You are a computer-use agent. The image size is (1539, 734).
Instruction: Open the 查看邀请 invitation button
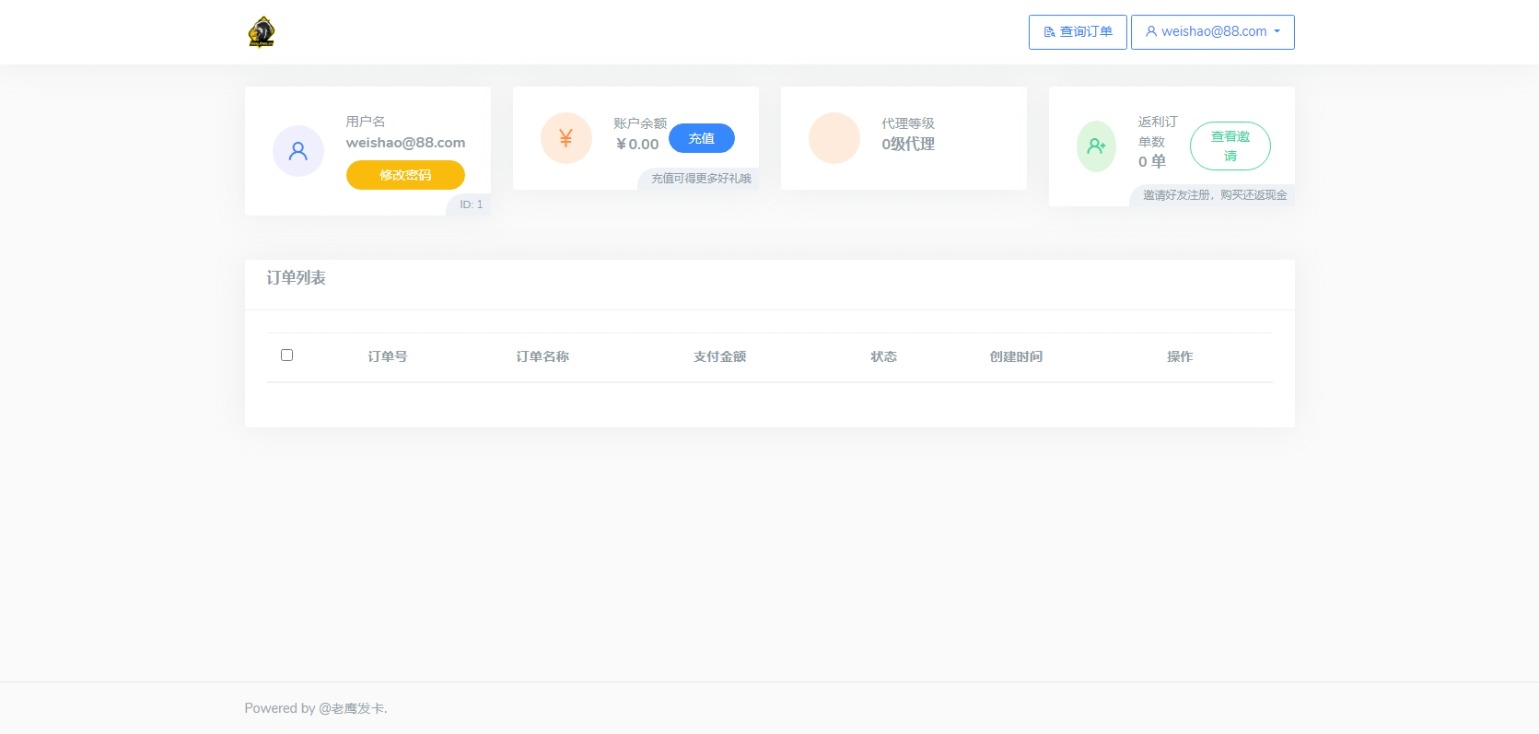coord(1230,146)
